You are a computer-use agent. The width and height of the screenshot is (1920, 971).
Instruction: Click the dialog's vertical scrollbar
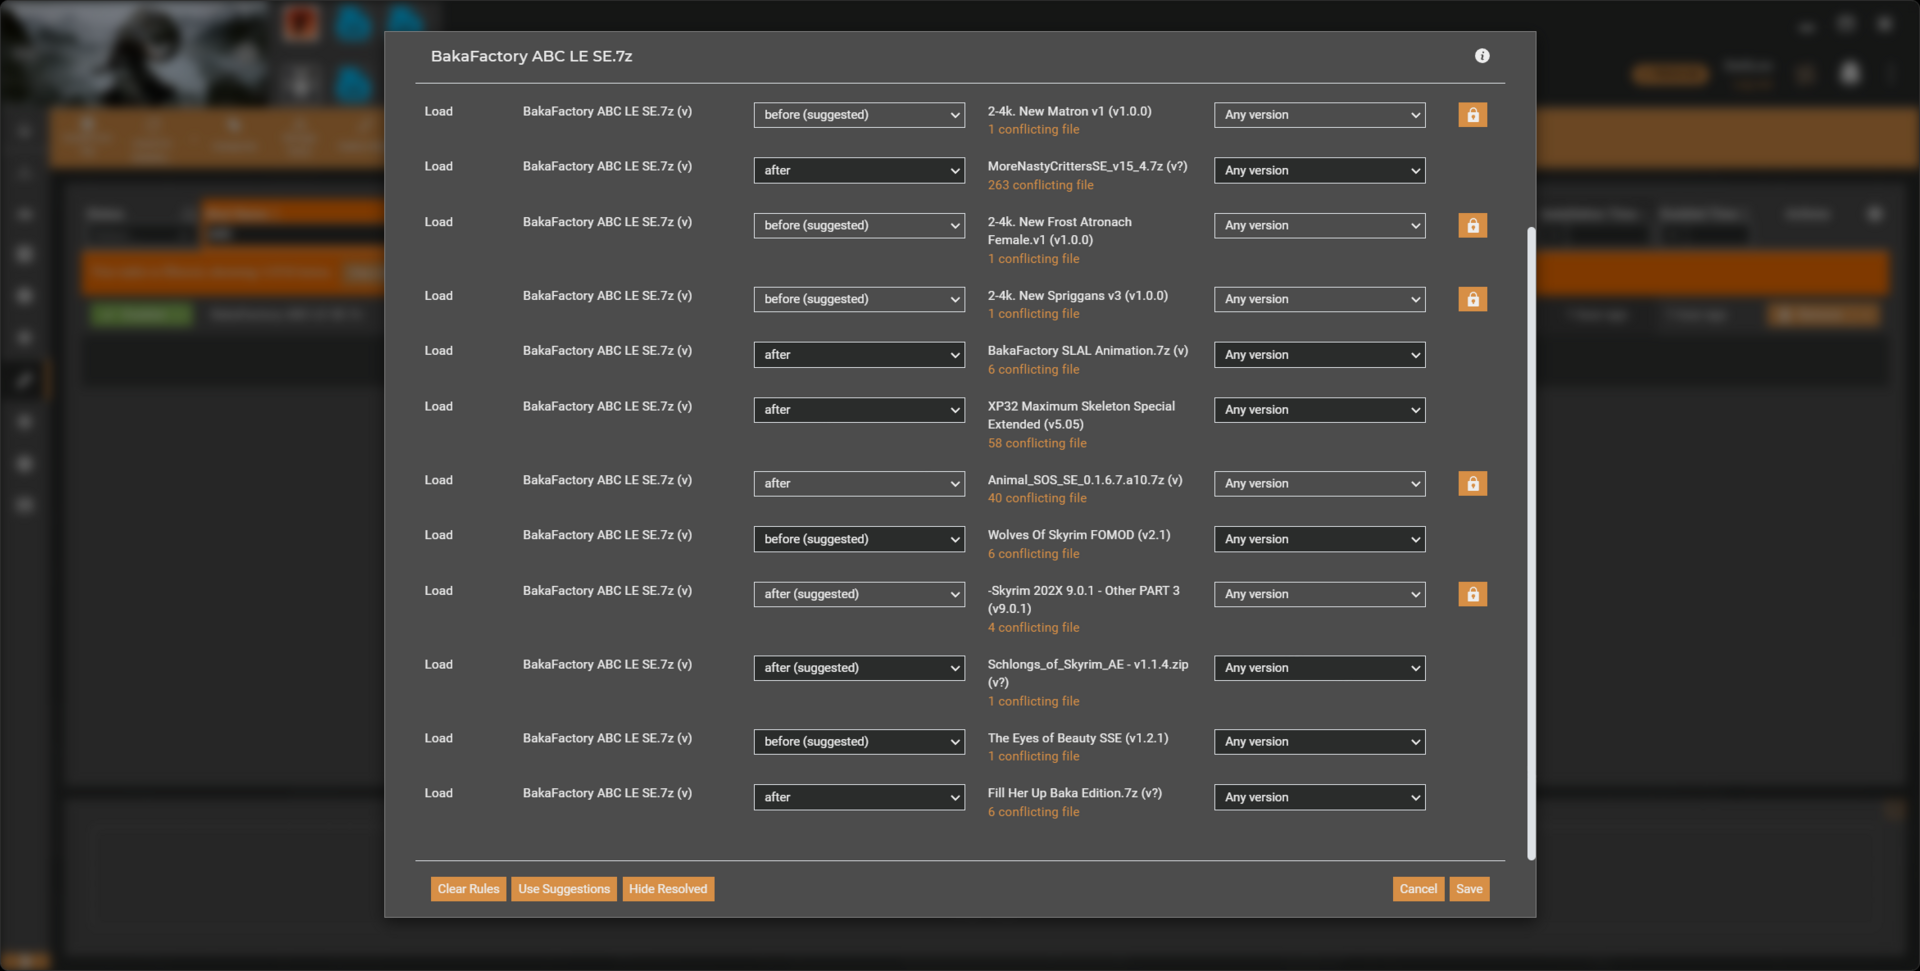pos(1531,543)
